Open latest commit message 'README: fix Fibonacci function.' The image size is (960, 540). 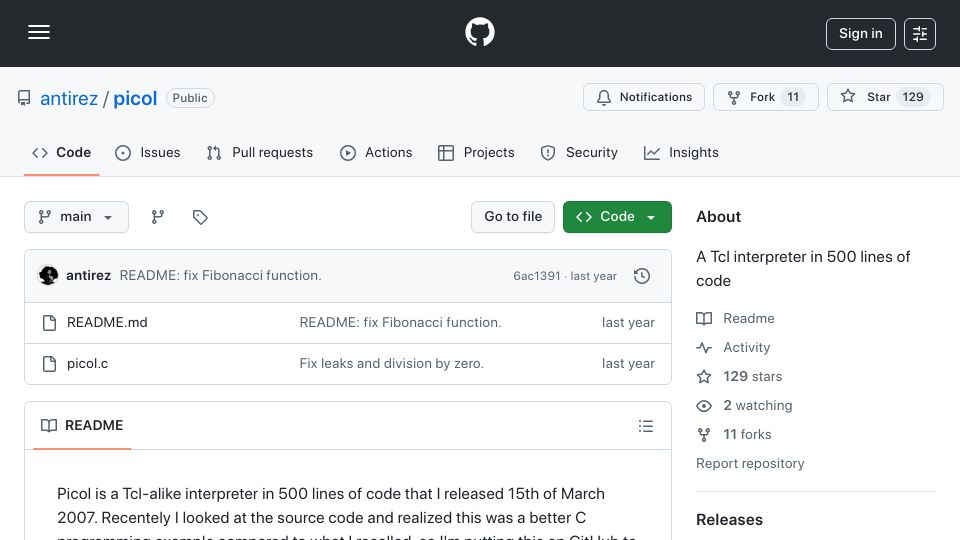coord(220,276)
